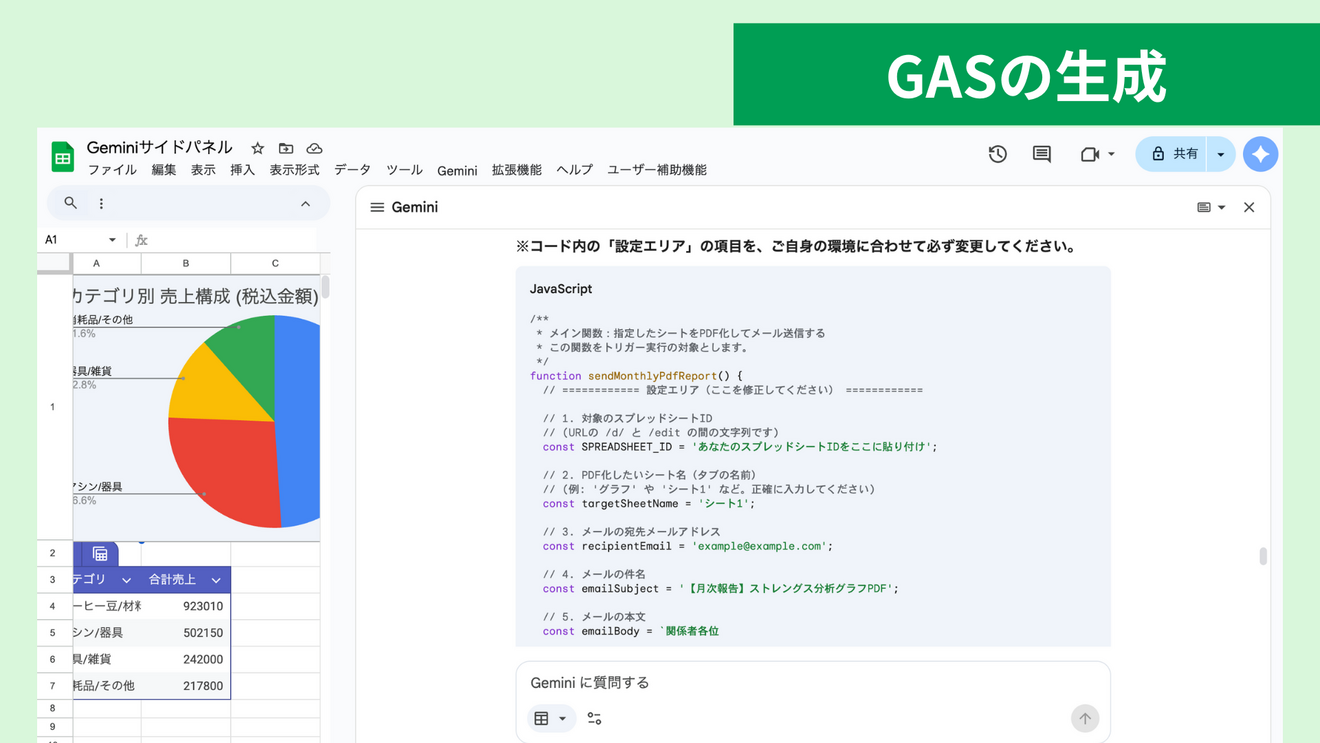
Task: Open the ツール menu
Action: [404, 170]
